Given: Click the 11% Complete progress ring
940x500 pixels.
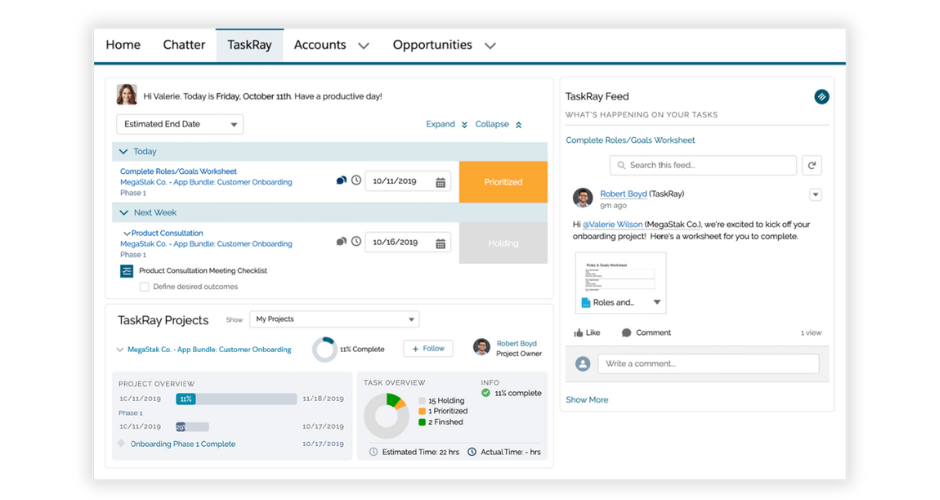Looking at the screenshot, I should pyautogui.click(x=324, y=350).
